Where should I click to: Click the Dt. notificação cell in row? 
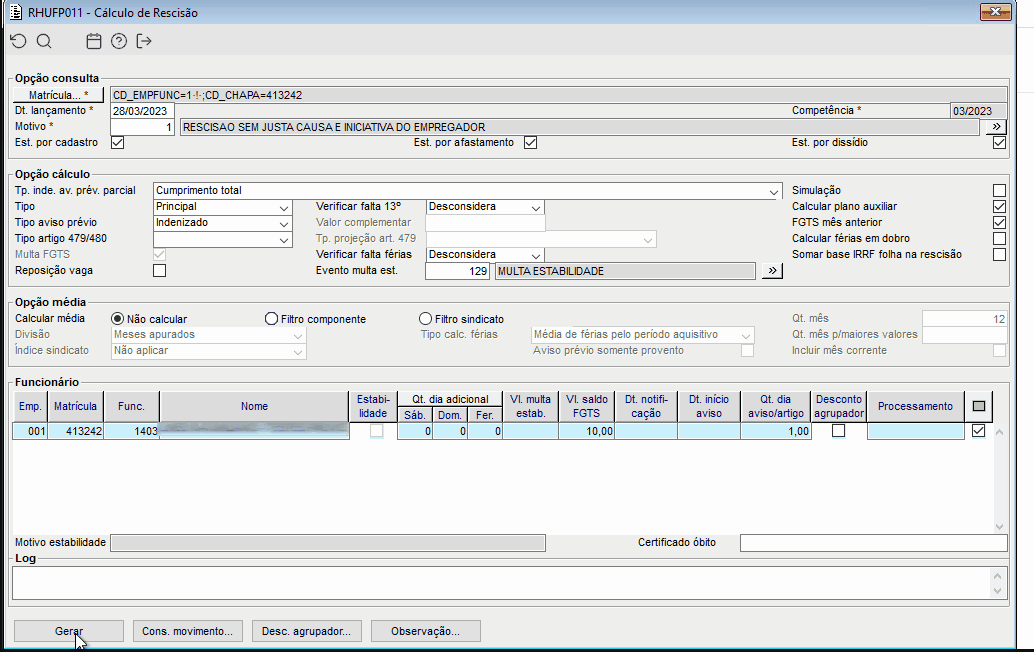click(646, 431)
